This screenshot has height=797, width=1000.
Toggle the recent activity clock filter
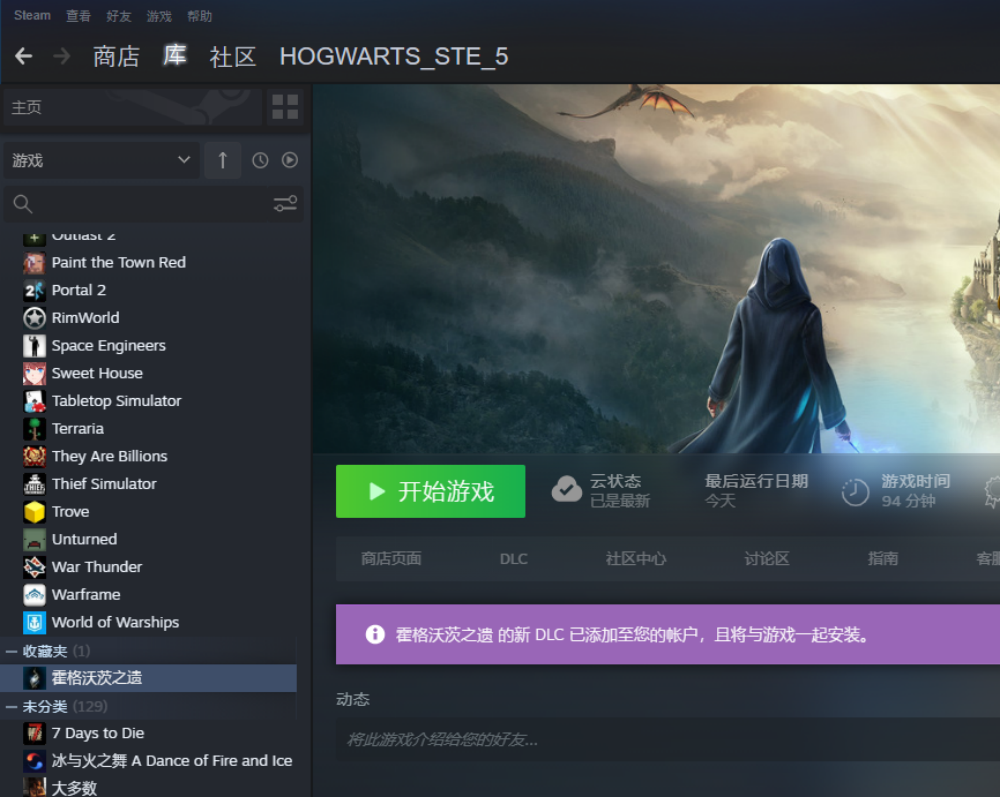260,160
